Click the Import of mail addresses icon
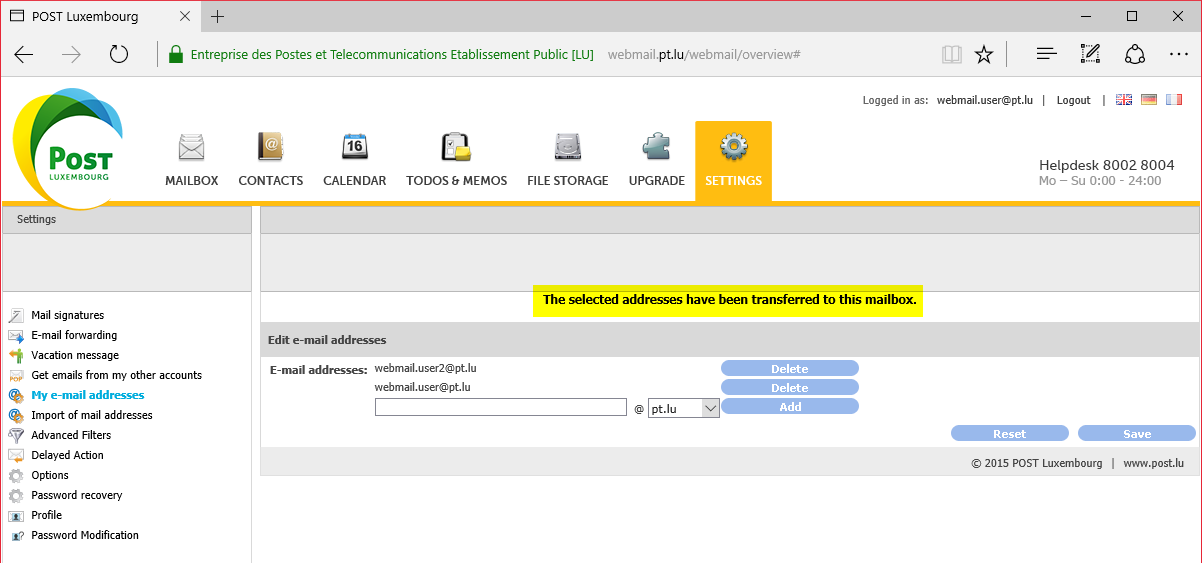The height and width of the screenshot is (563, 1202). [16, 415]
